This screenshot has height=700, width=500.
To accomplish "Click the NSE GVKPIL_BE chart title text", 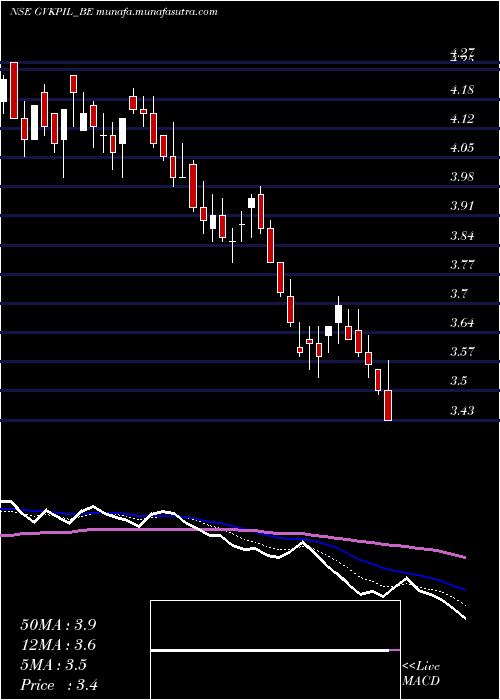I will point(114,12).
